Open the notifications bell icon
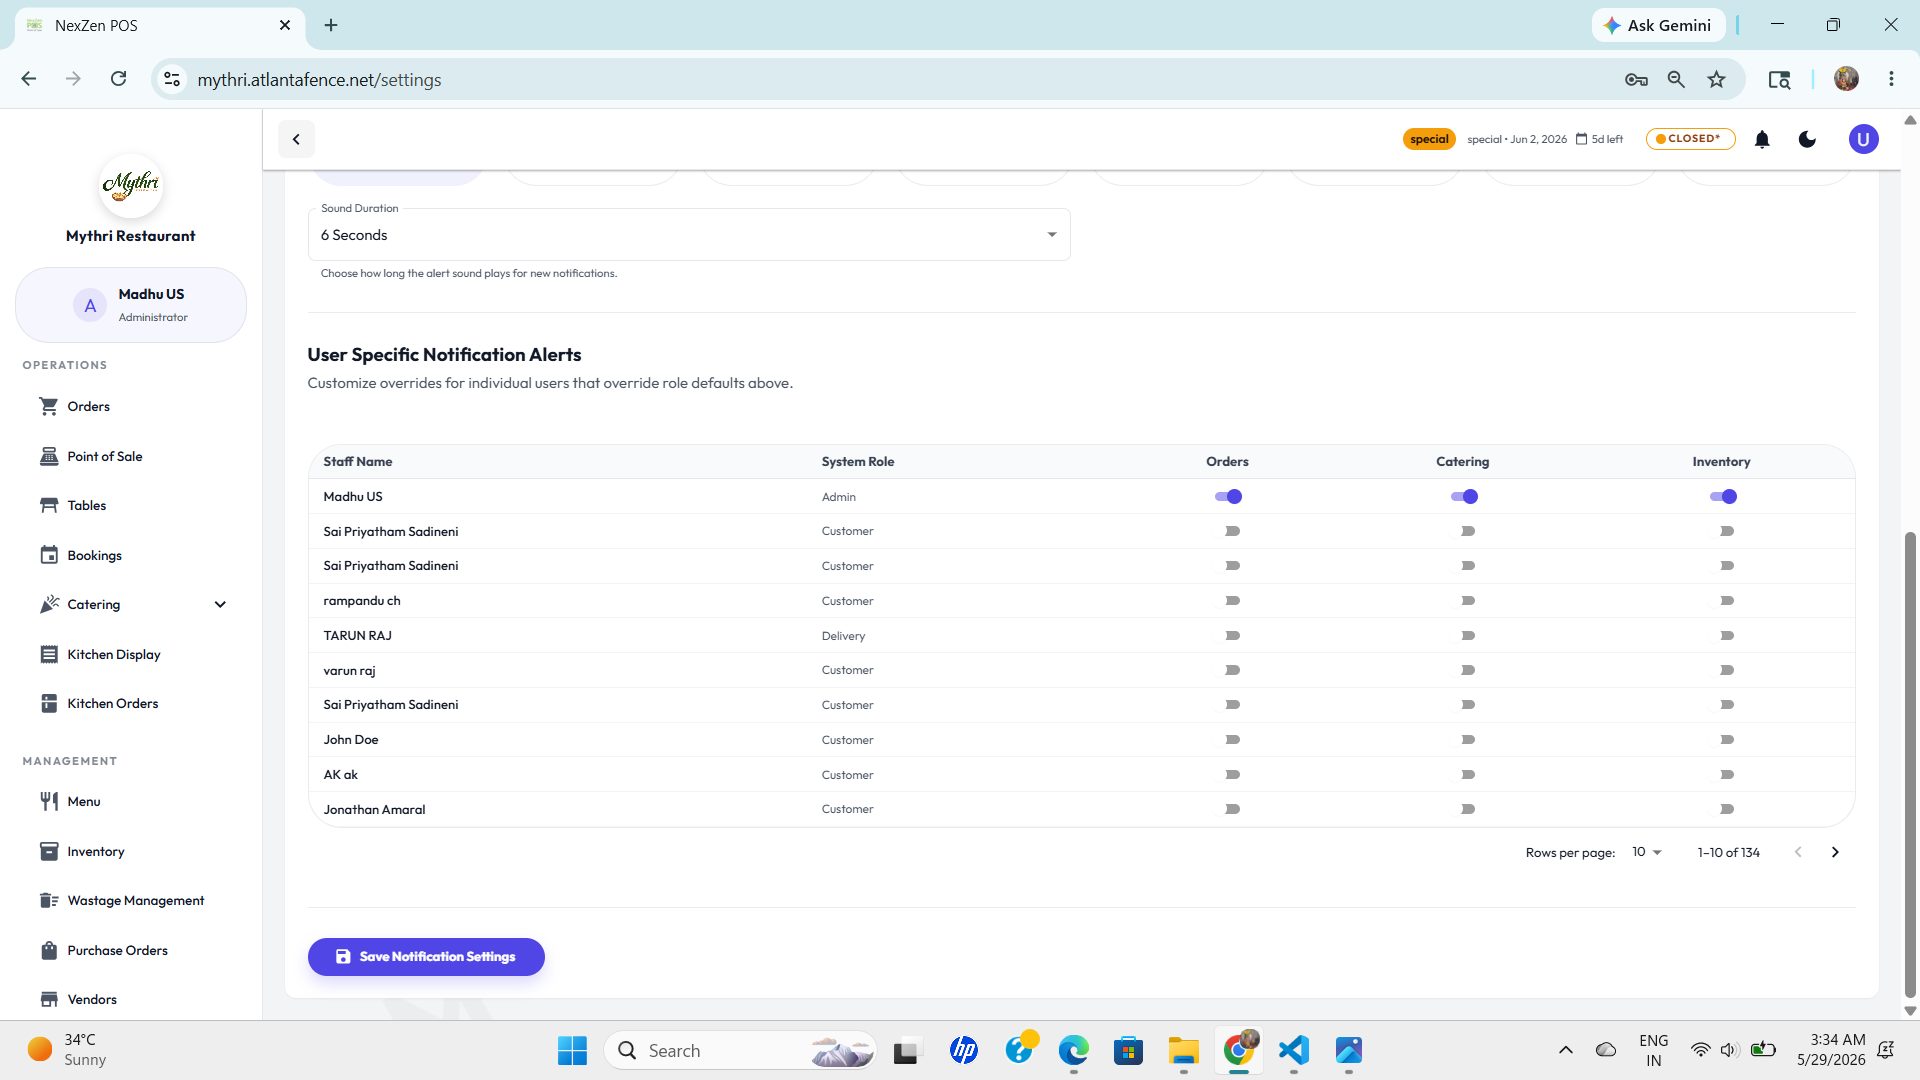 (x=1762, y=139)
